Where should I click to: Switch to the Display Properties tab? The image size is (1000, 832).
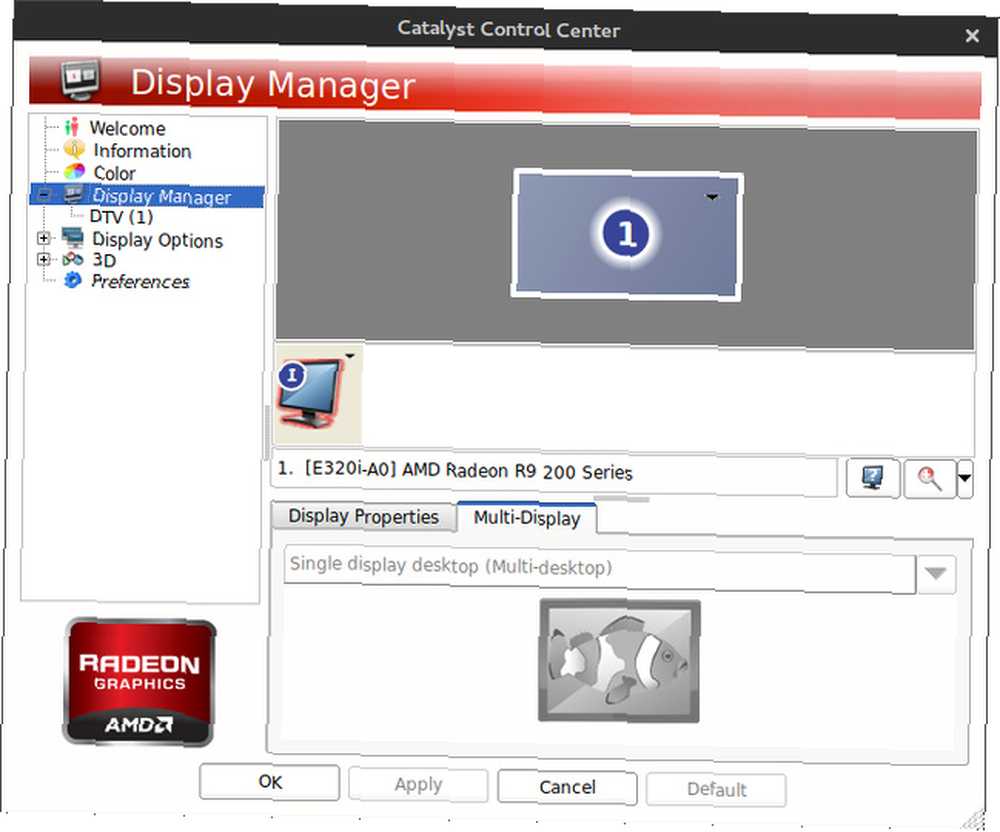[364, 516]
